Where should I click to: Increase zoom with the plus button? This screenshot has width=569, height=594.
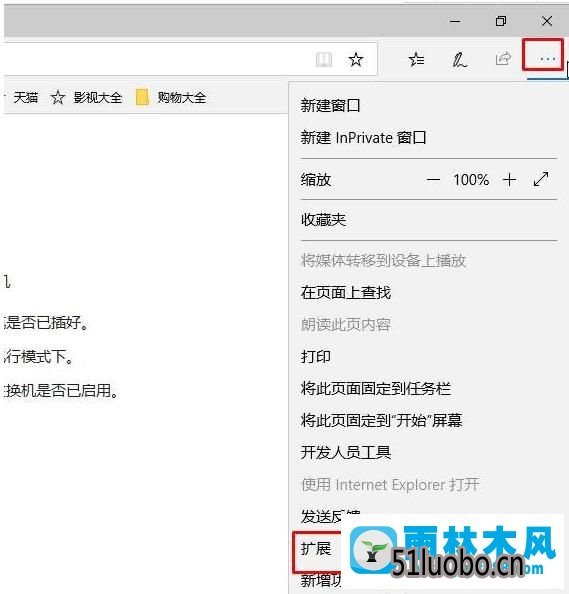[509, 180]
